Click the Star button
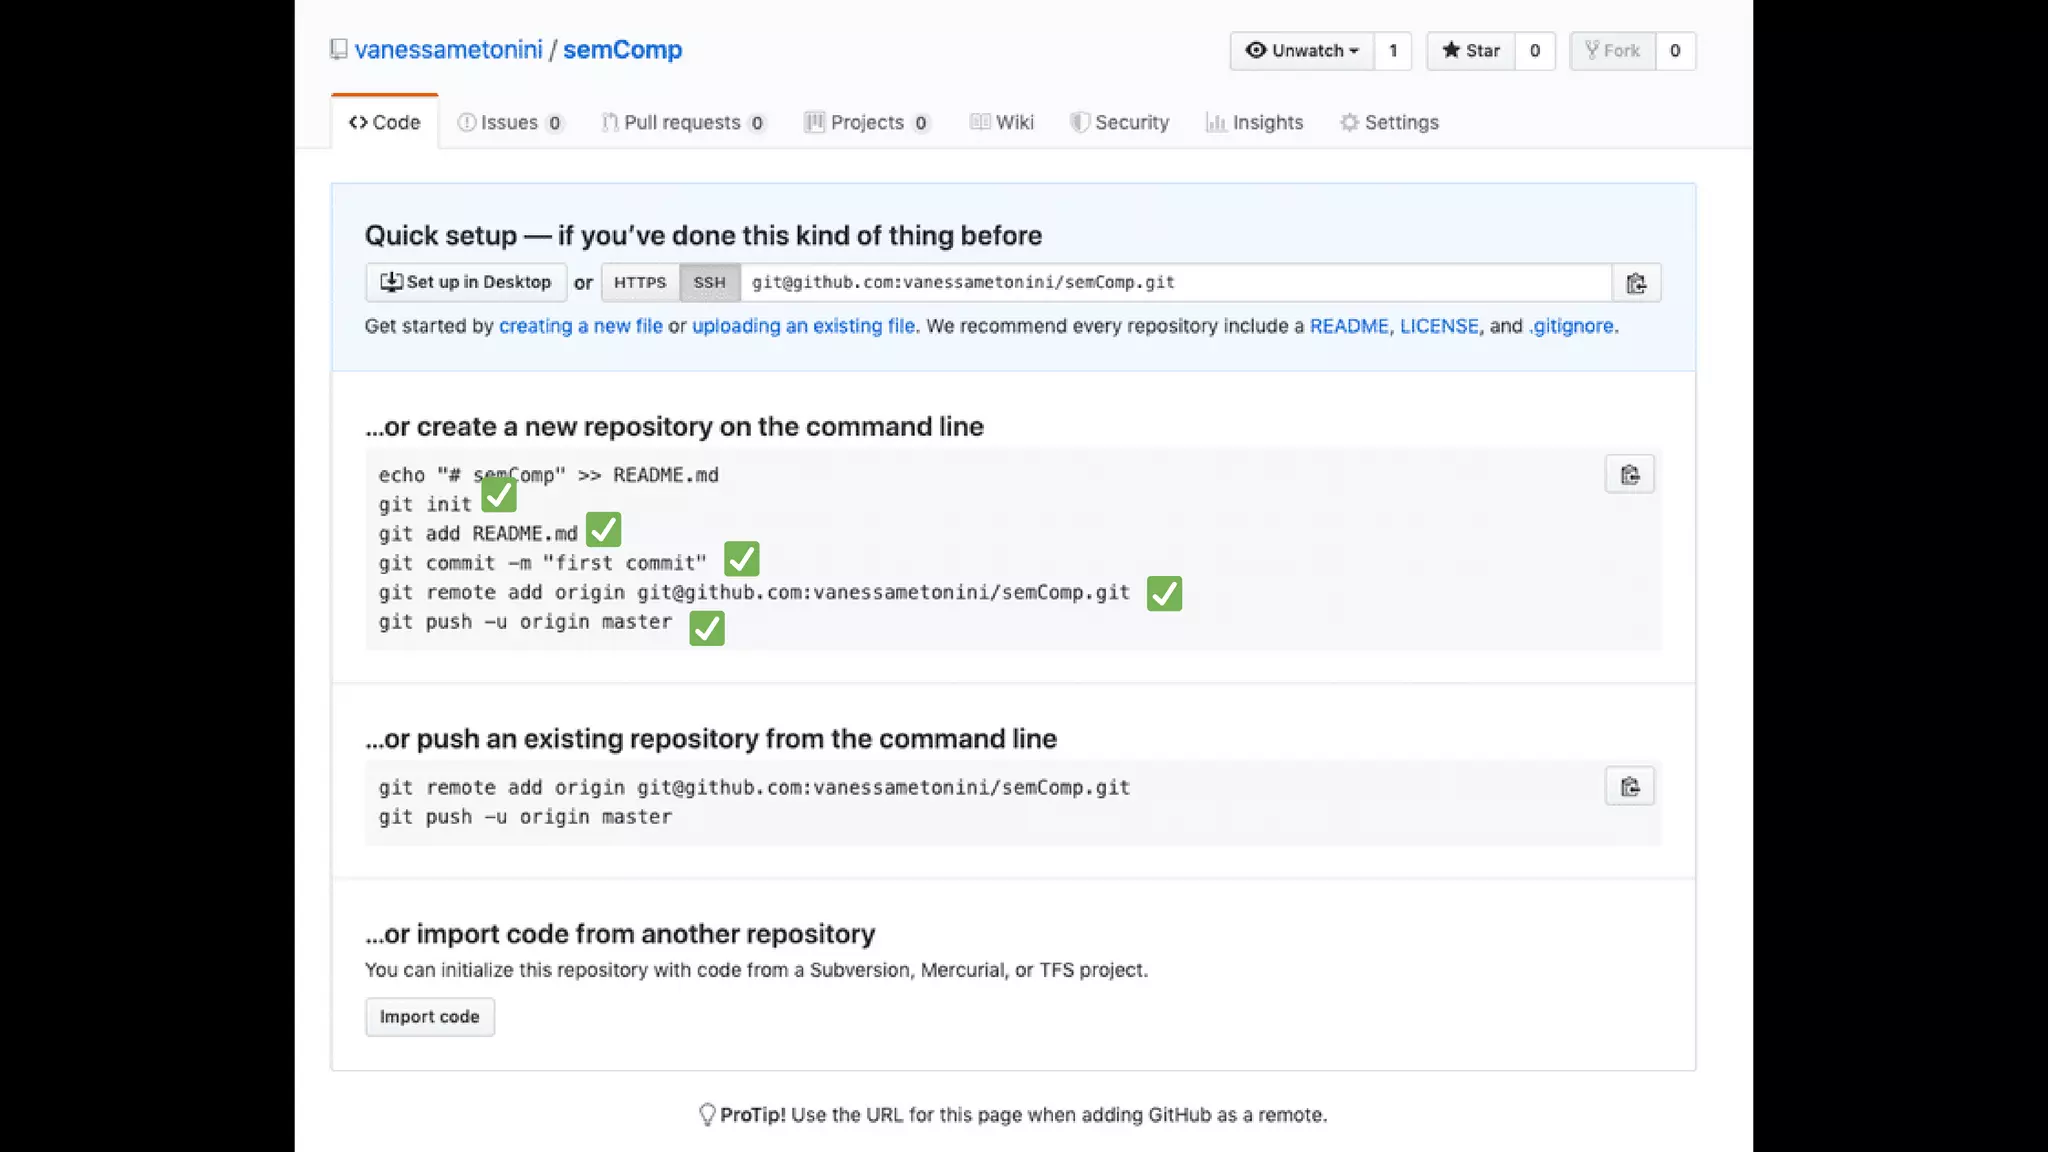2048x1152 pixels. pyautogui.click(x=1471, y=51)
